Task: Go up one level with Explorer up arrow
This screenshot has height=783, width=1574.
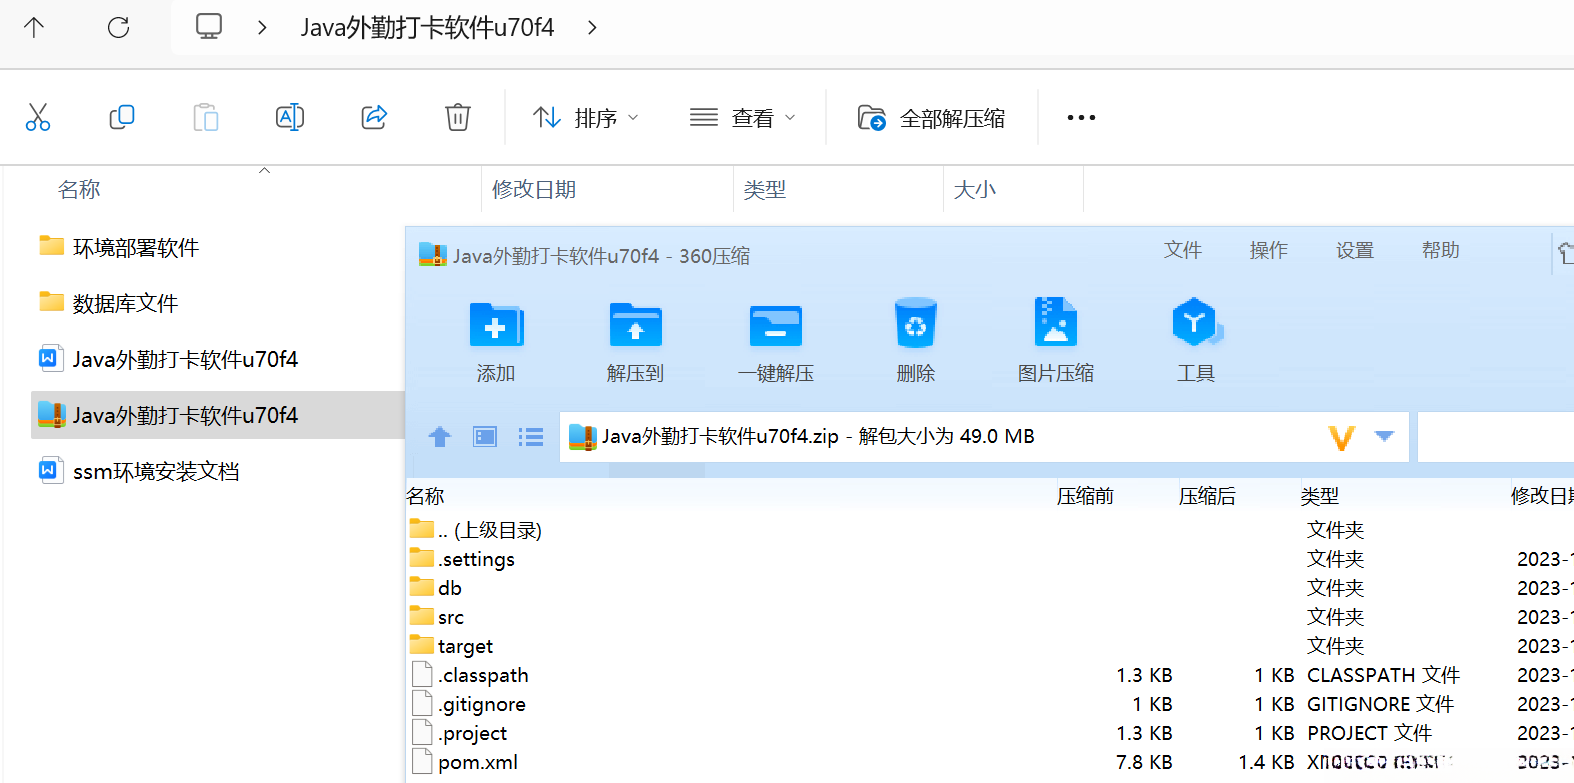Action: 34,27
